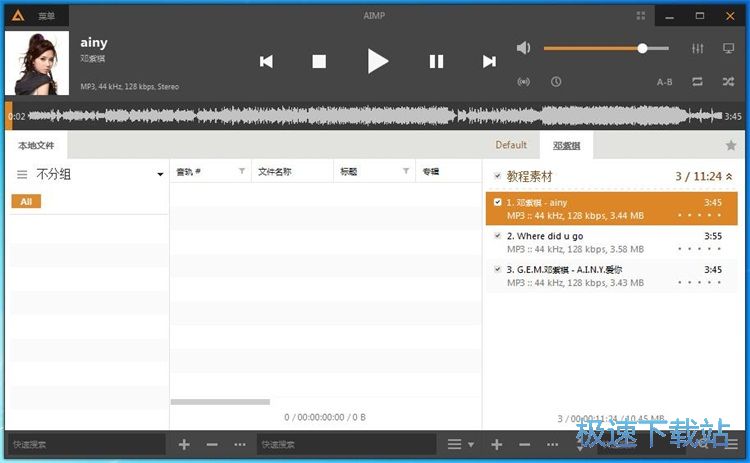Skip to the previous track
750x463 pixels.
tap(266, 62)
